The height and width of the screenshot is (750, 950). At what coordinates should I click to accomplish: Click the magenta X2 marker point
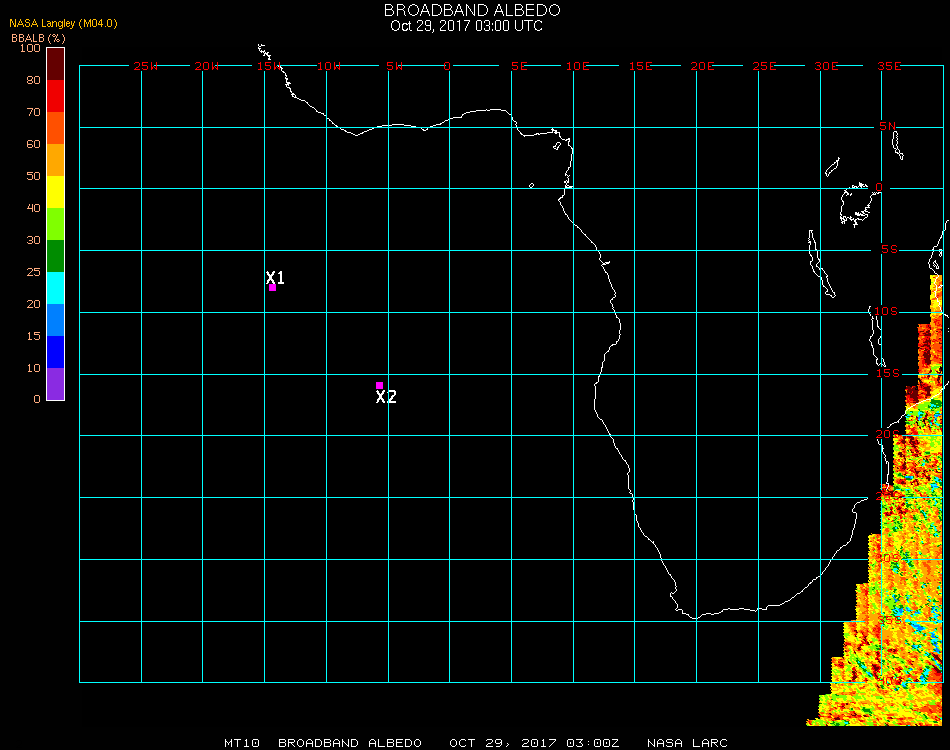379,385
